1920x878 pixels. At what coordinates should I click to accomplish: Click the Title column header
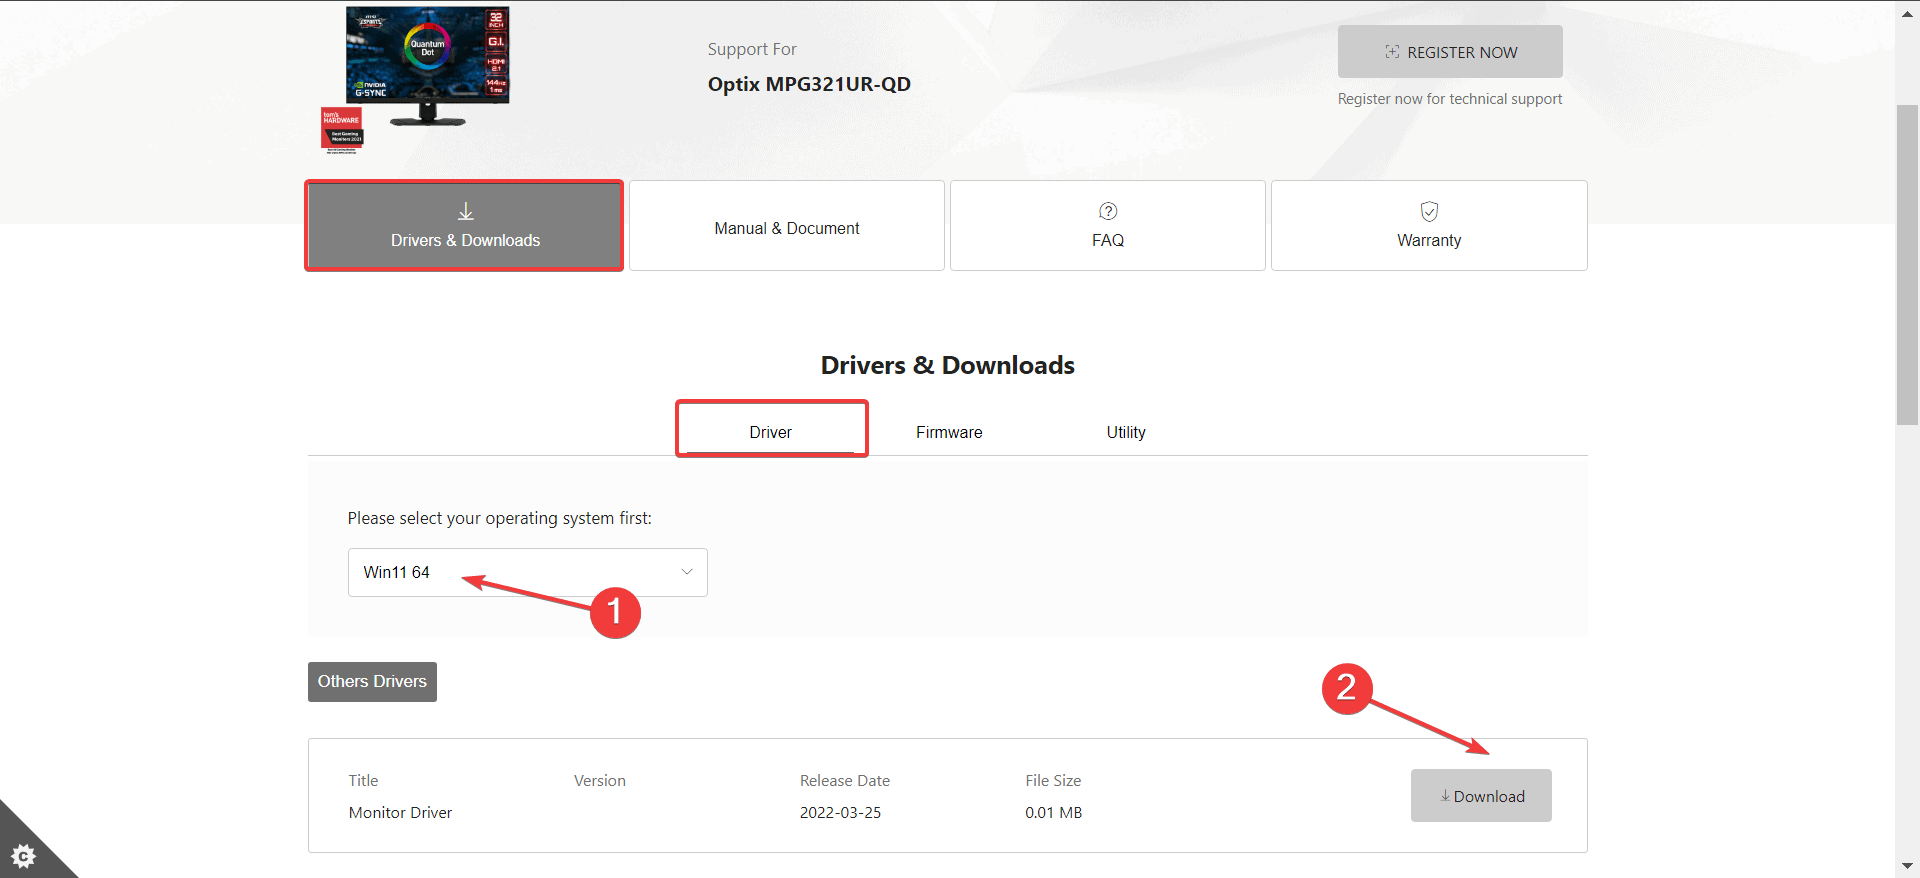click(x=363, y=780)
